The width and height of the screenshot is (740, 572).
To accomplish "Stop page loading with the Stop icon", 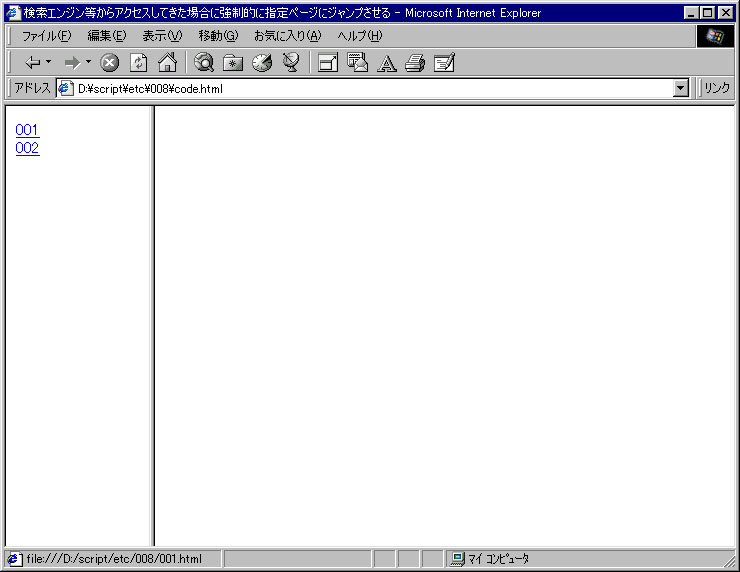I will click(x=109, y=62).
